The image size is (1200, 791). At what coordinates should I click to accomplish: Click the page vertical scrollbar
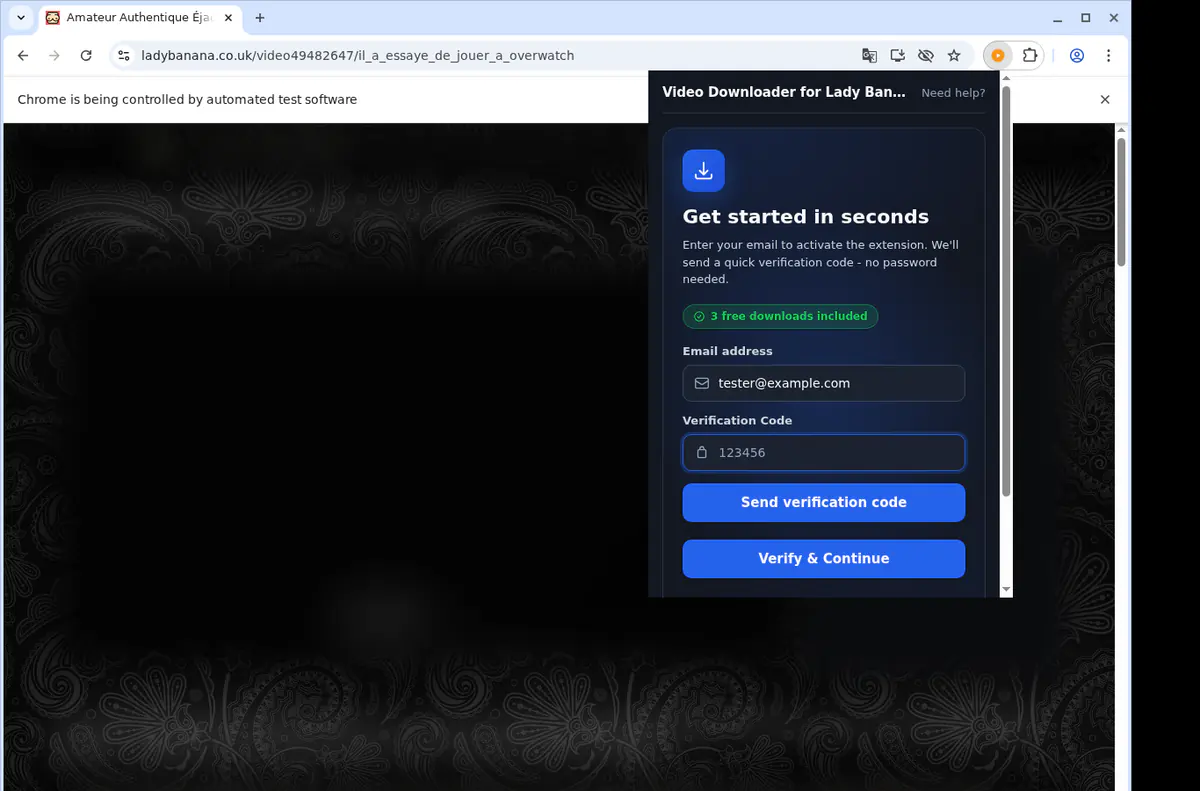coord(1121,200)
